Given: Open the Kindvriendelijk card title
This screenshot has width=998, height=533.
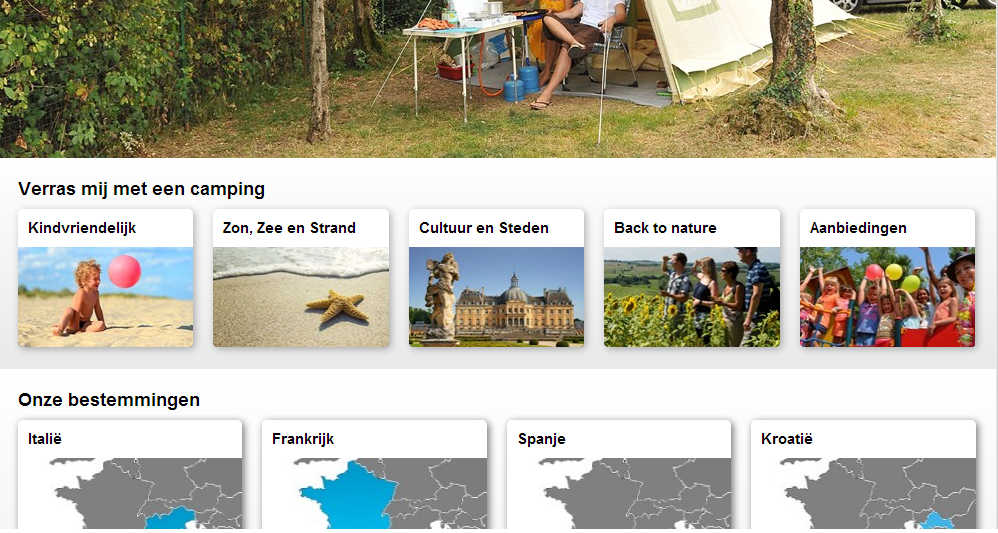Looking at the screenshot, I should 82,228.
